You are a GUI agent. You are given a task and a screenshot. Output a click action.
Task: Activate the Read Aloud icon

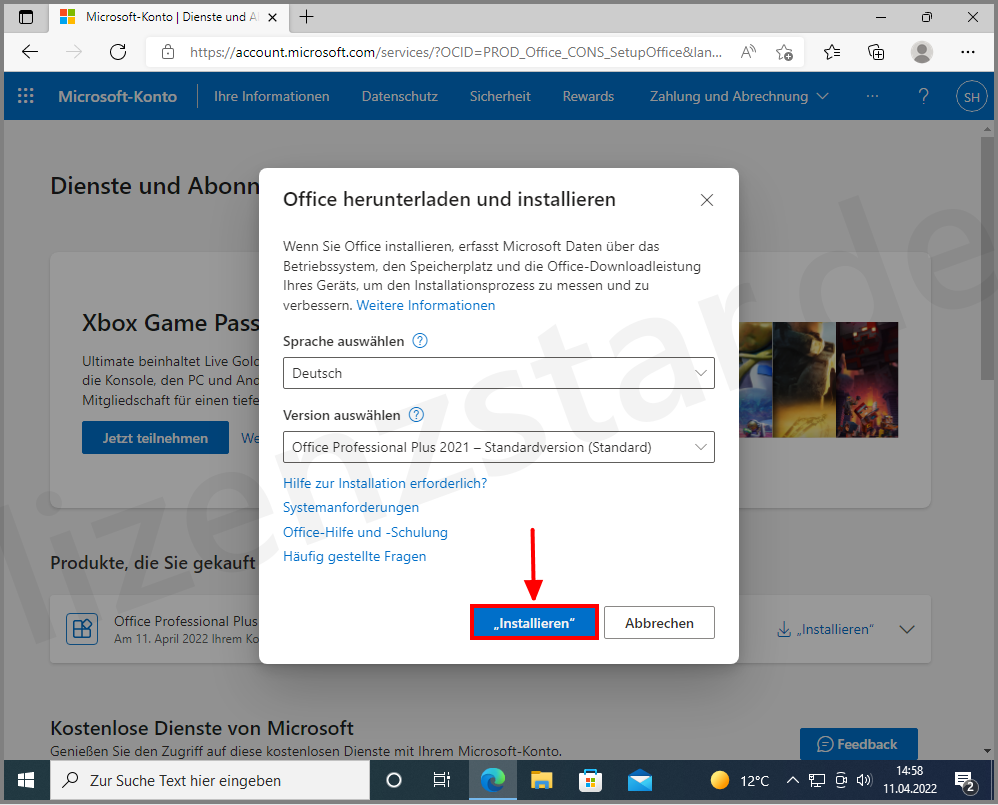coord(748,52)
